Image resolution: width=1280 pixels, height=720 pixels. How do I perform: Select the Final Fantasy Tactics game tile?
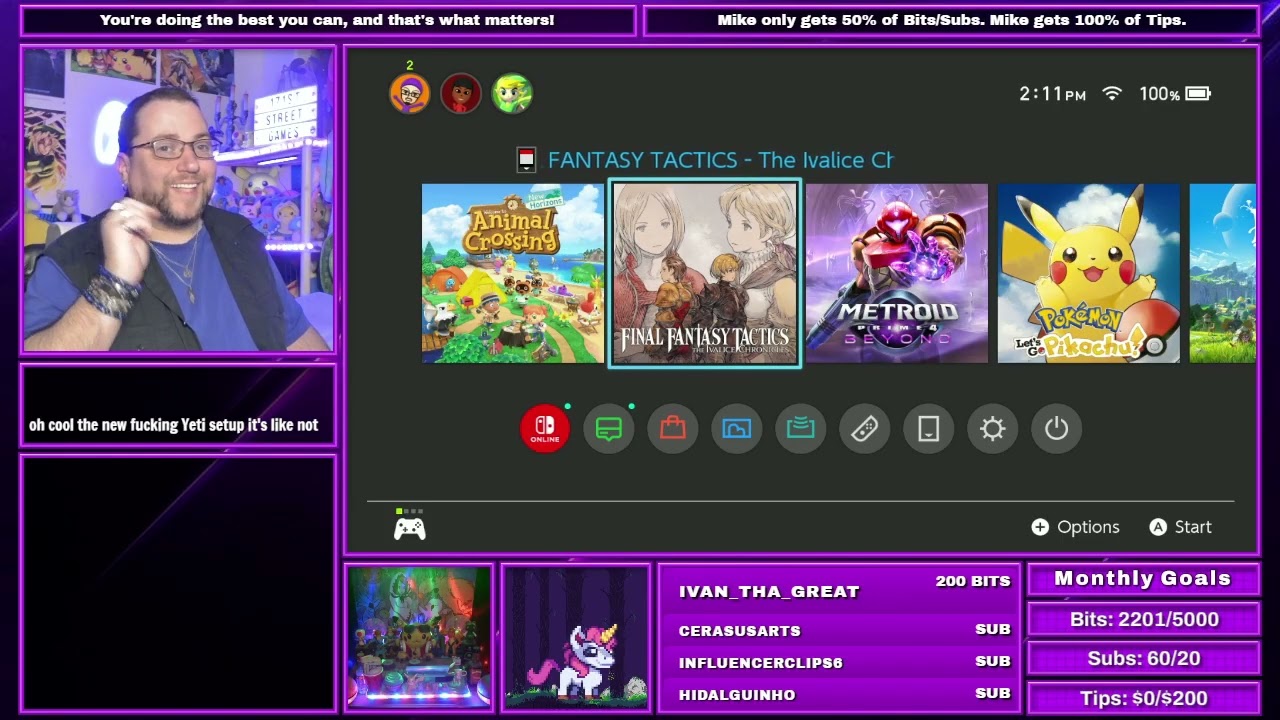(705, 273)
